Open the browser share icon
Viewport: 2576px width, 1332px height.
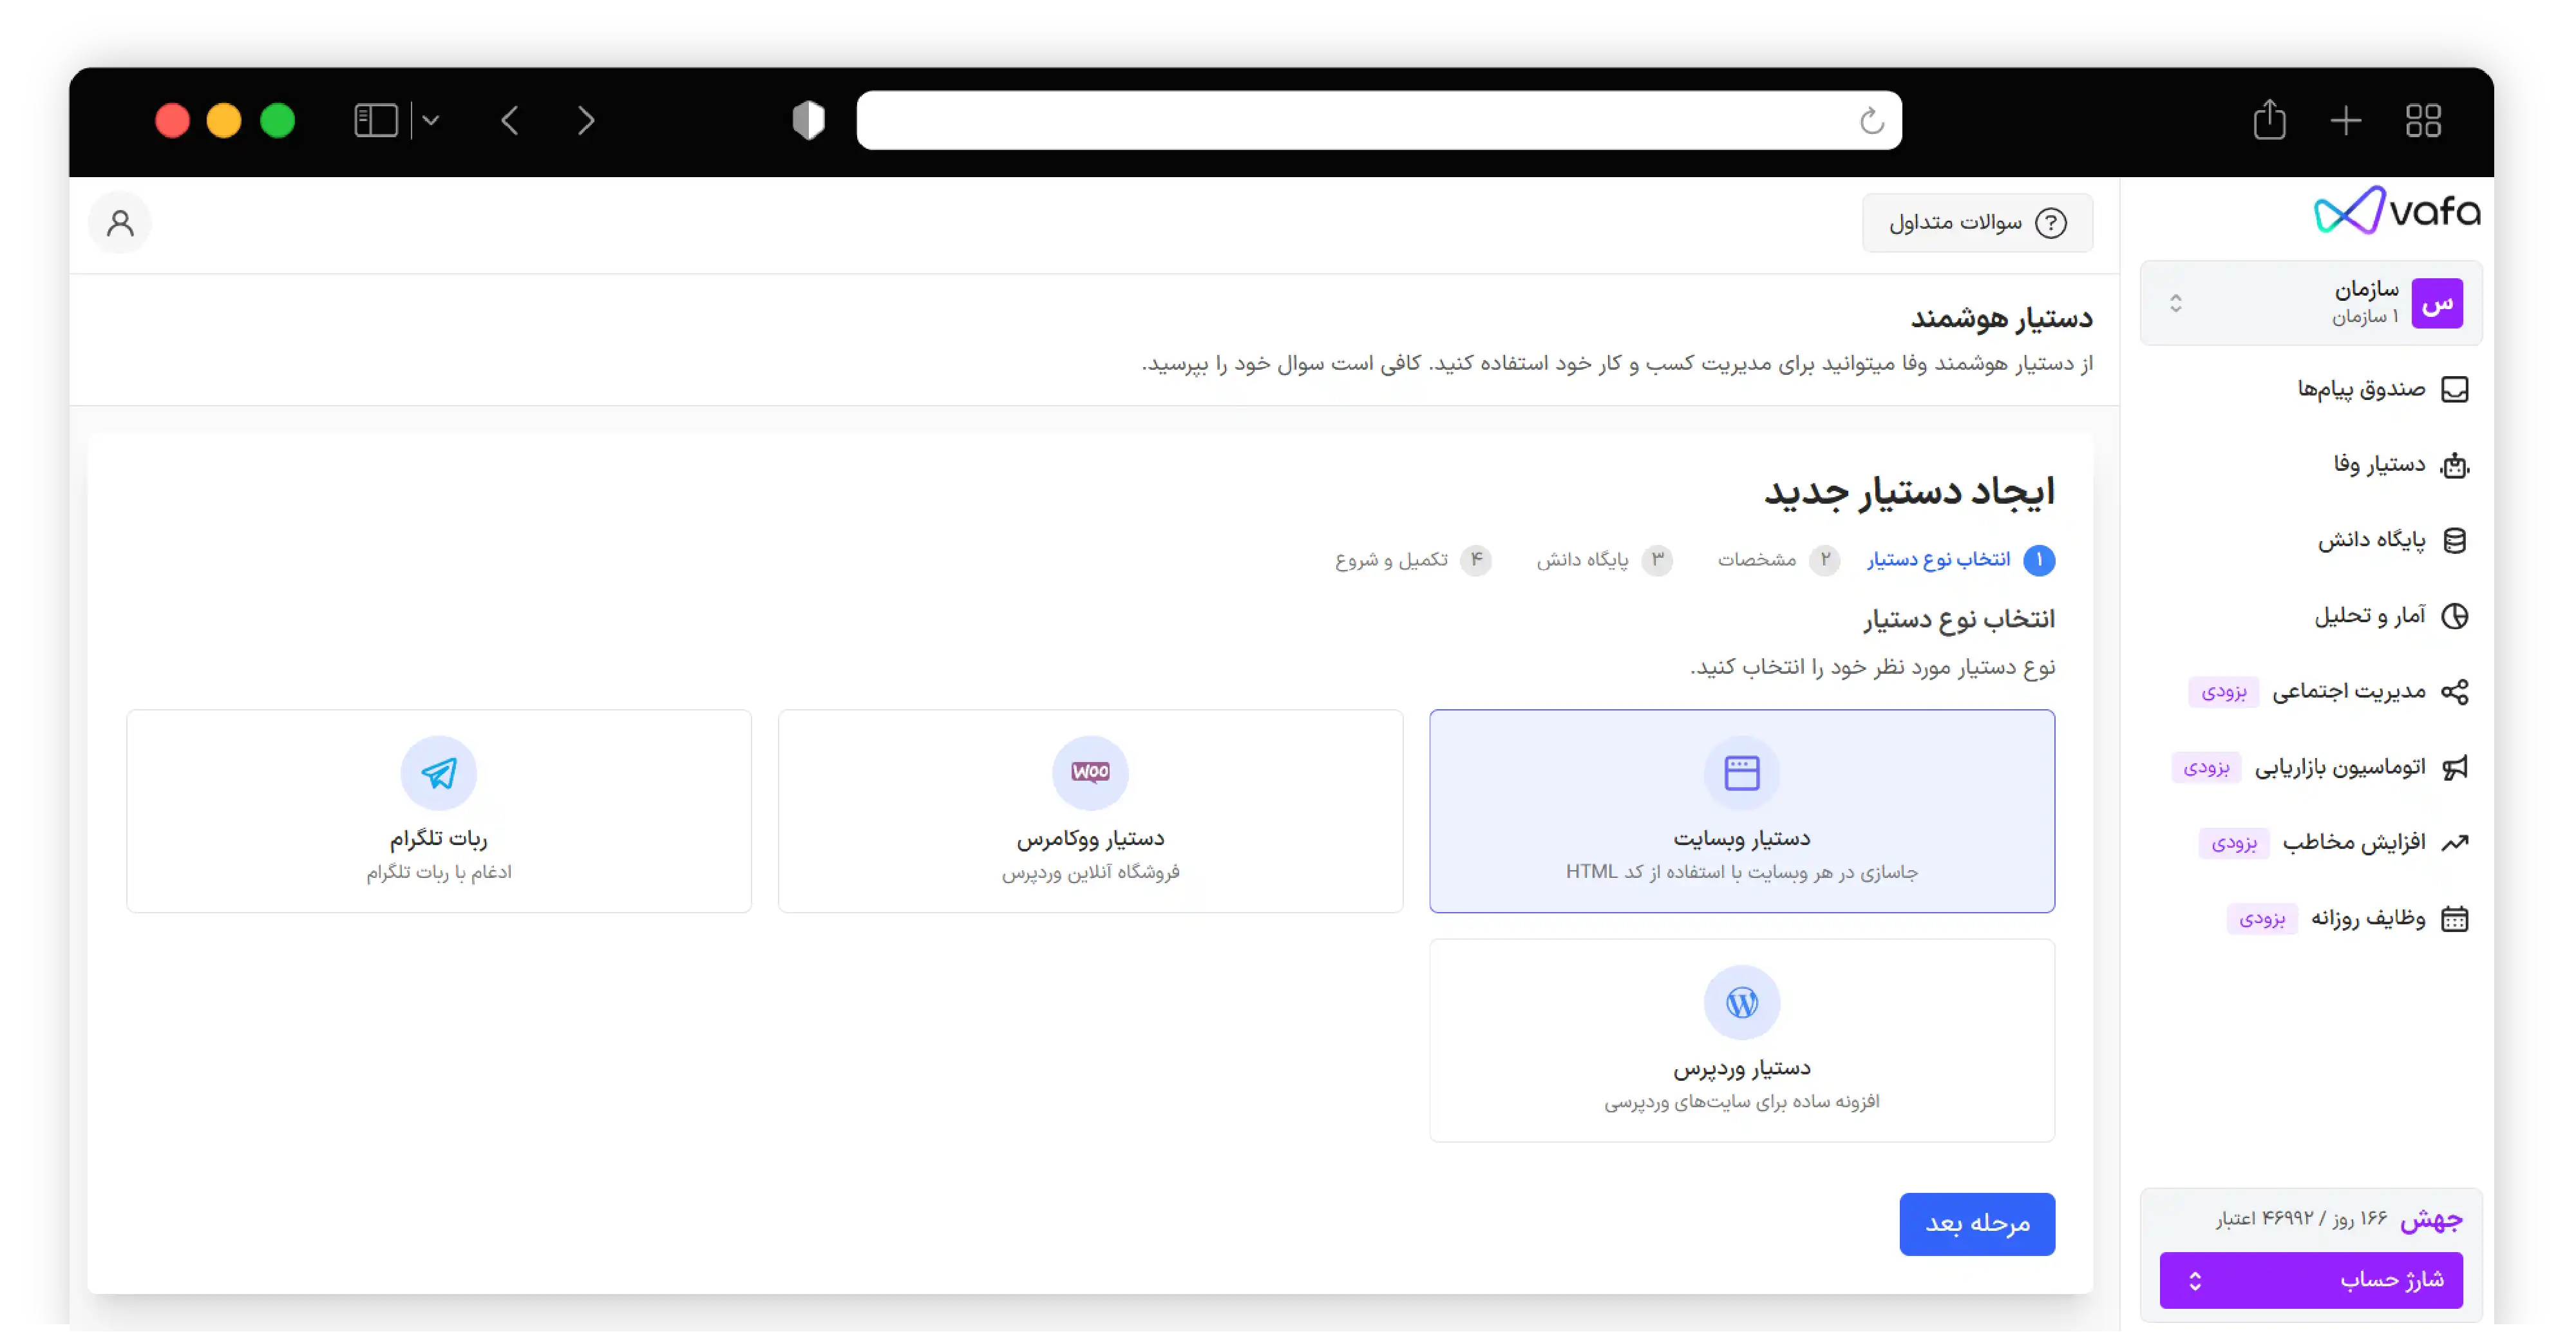pyautogui.click(x=2269, y=120)
